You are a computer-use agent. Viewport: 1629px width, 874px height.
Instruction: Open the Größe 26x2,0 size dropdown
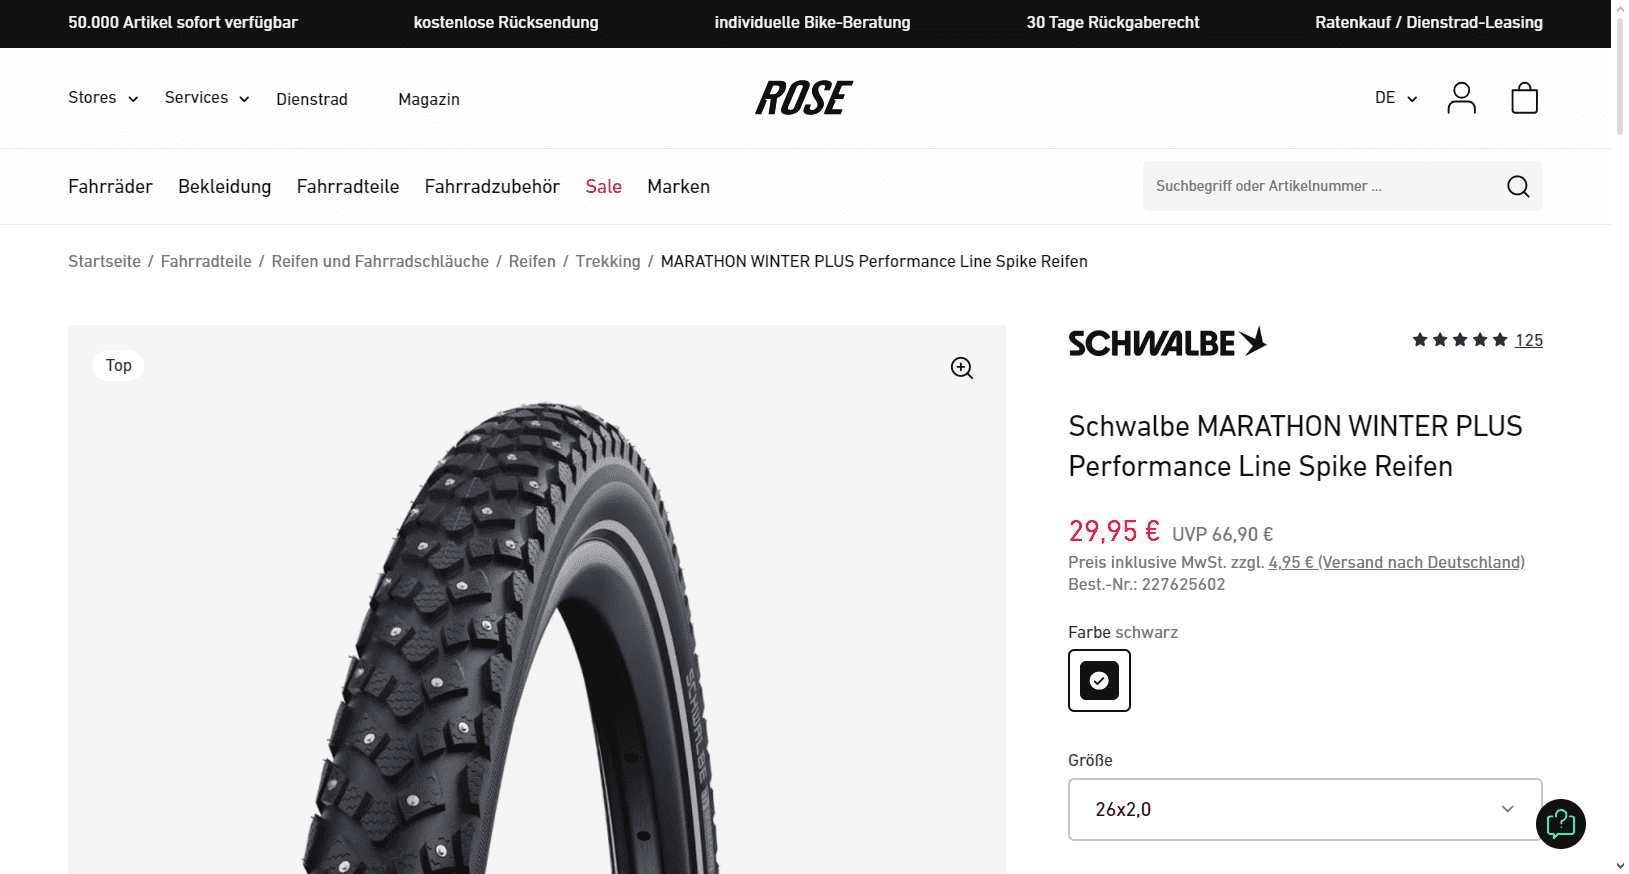coord(1304,810)
